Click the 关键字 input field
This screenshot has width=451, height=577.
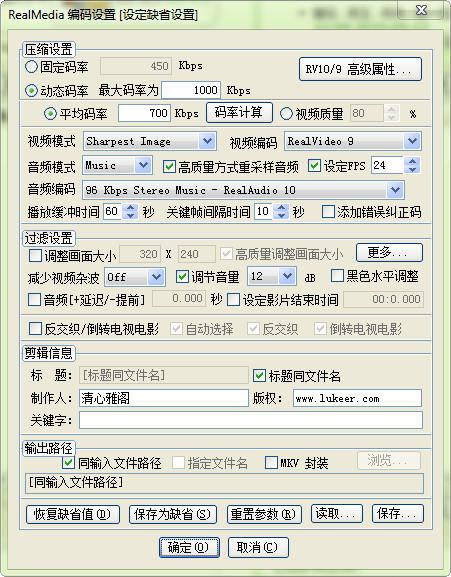pos(251,420)
